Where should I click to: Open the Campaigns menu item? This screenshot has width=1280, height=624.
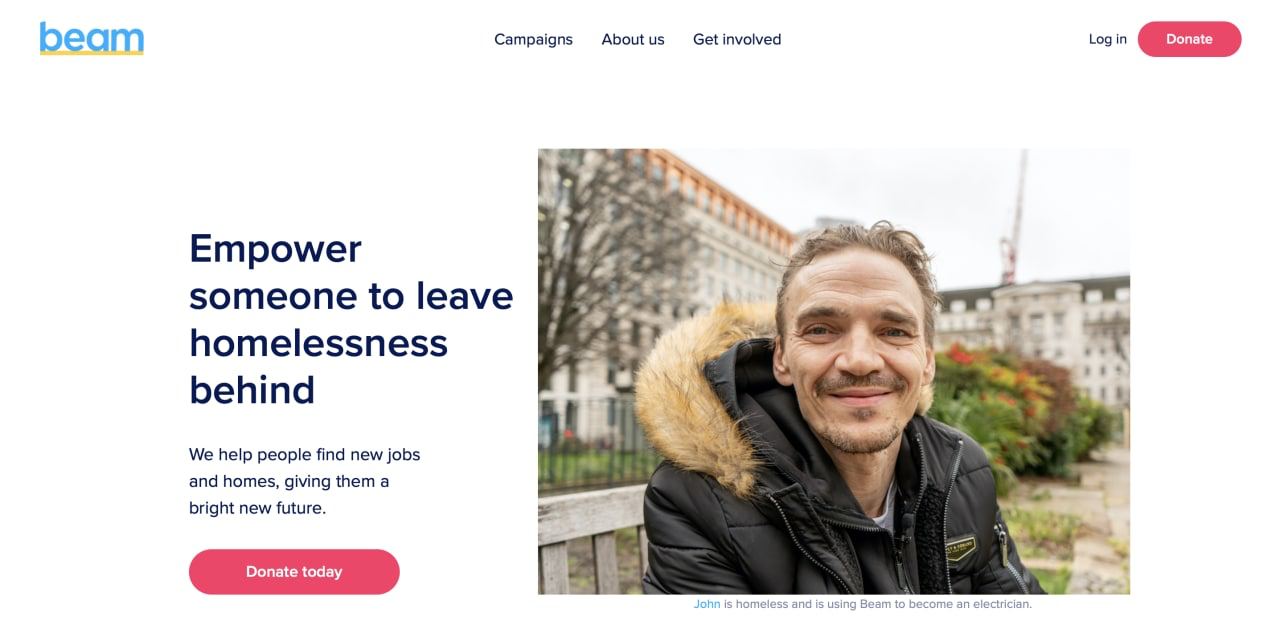point(533,39)
